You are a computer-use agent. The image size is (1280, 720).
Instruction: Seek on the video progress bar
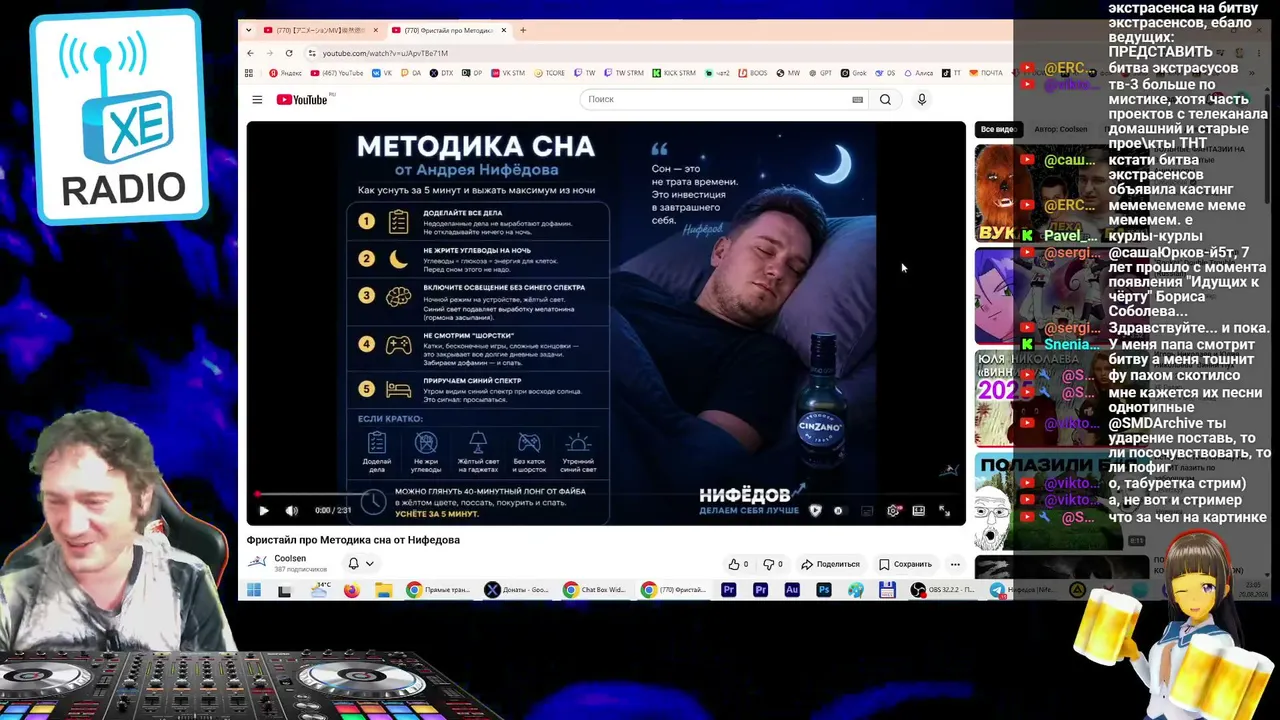click(x=606, y=494)
